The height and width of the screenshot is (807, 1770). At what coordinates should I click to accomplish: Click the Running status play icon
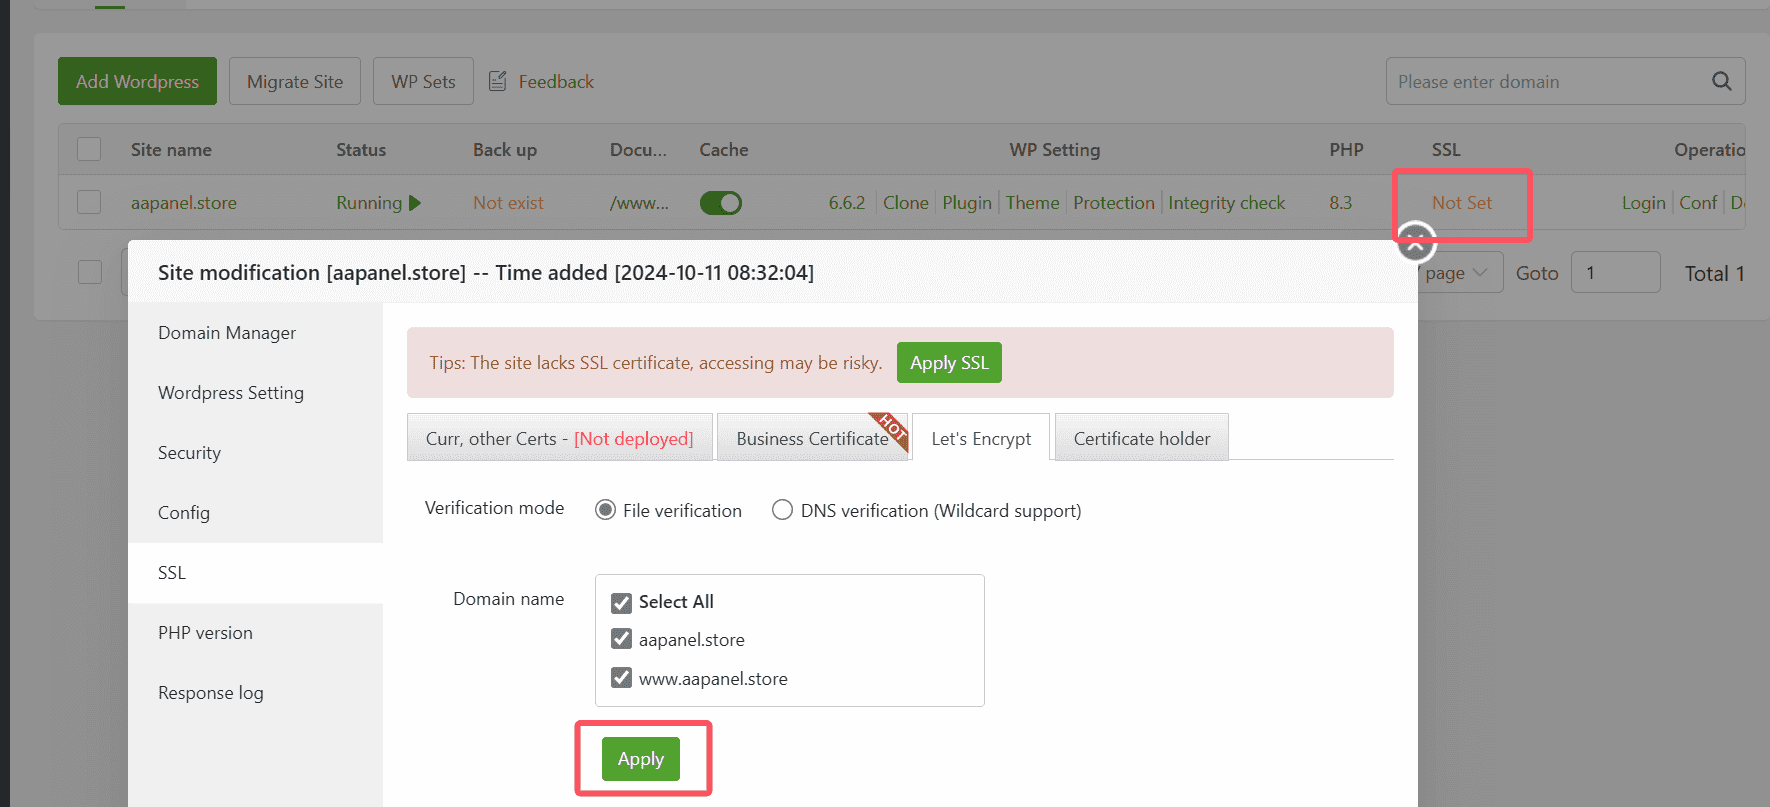[415, 203]
